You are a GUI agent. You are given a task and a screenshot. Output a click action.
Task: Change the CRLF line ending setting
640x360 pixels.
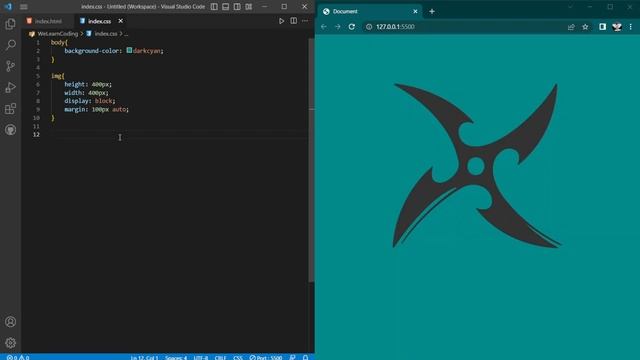pos(220,357)
